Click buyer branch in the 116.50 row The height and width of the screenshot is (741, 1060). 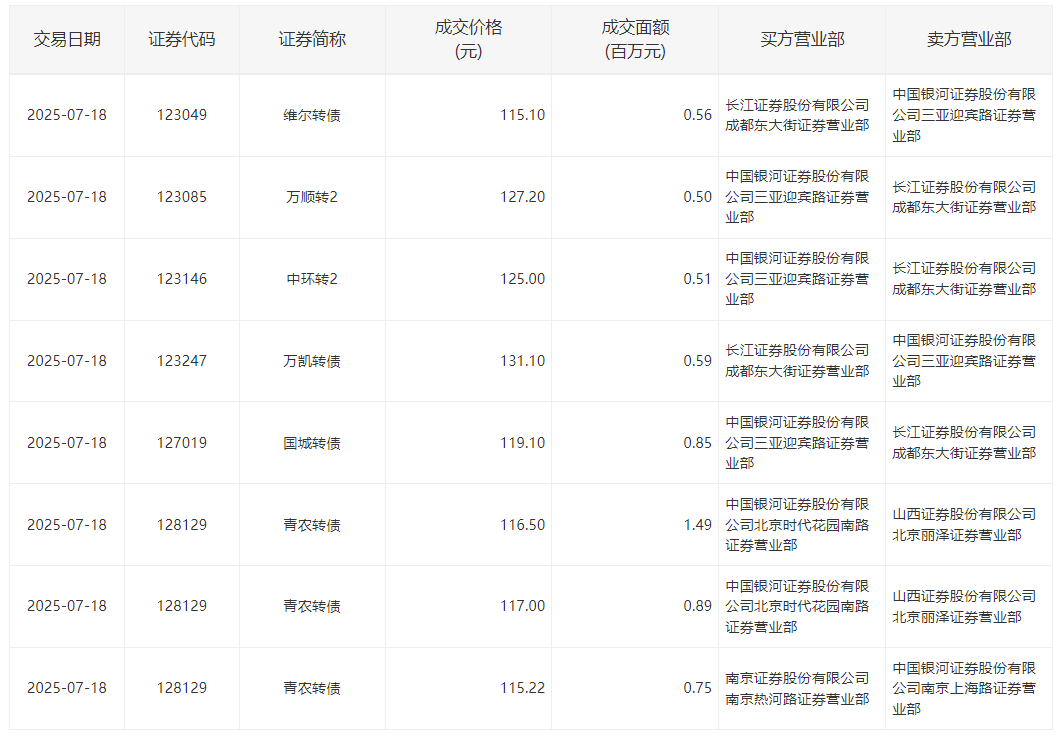(x=797, y=525)
